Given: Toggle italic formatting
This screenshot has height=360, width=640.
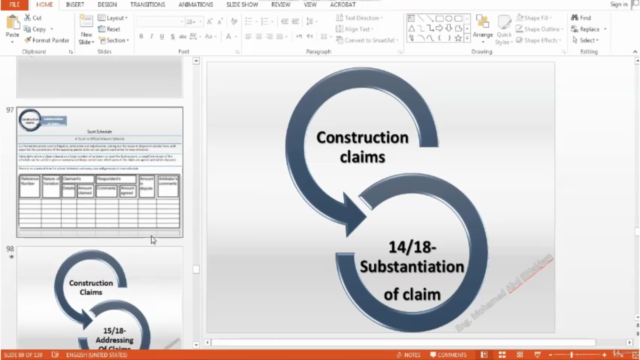Looking at the screenshot, I should [x=151, y=37].
